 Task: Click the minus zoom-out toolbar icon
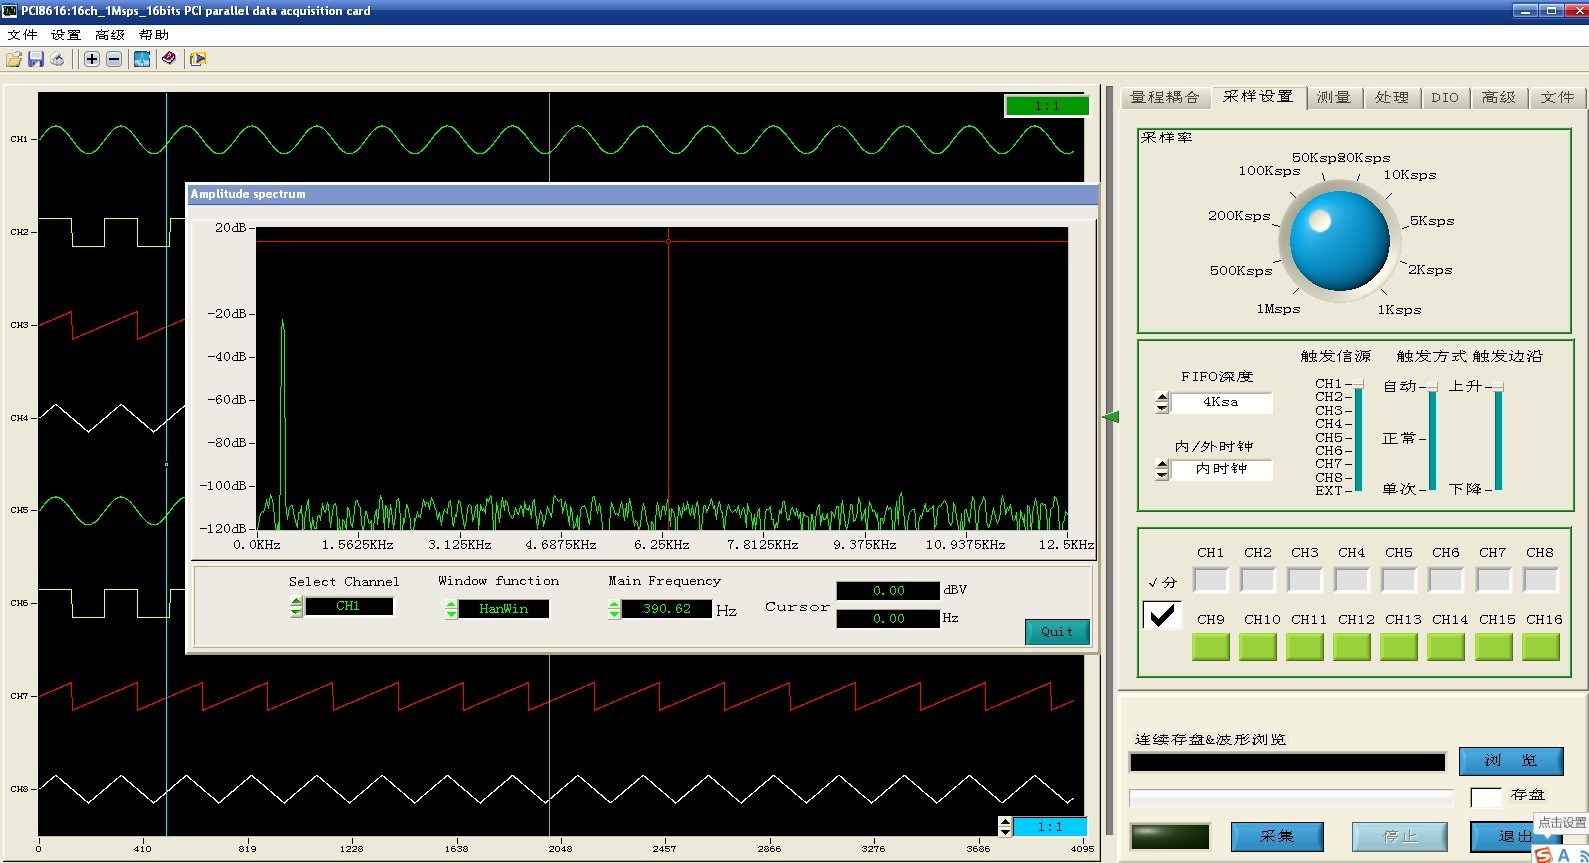114,60
